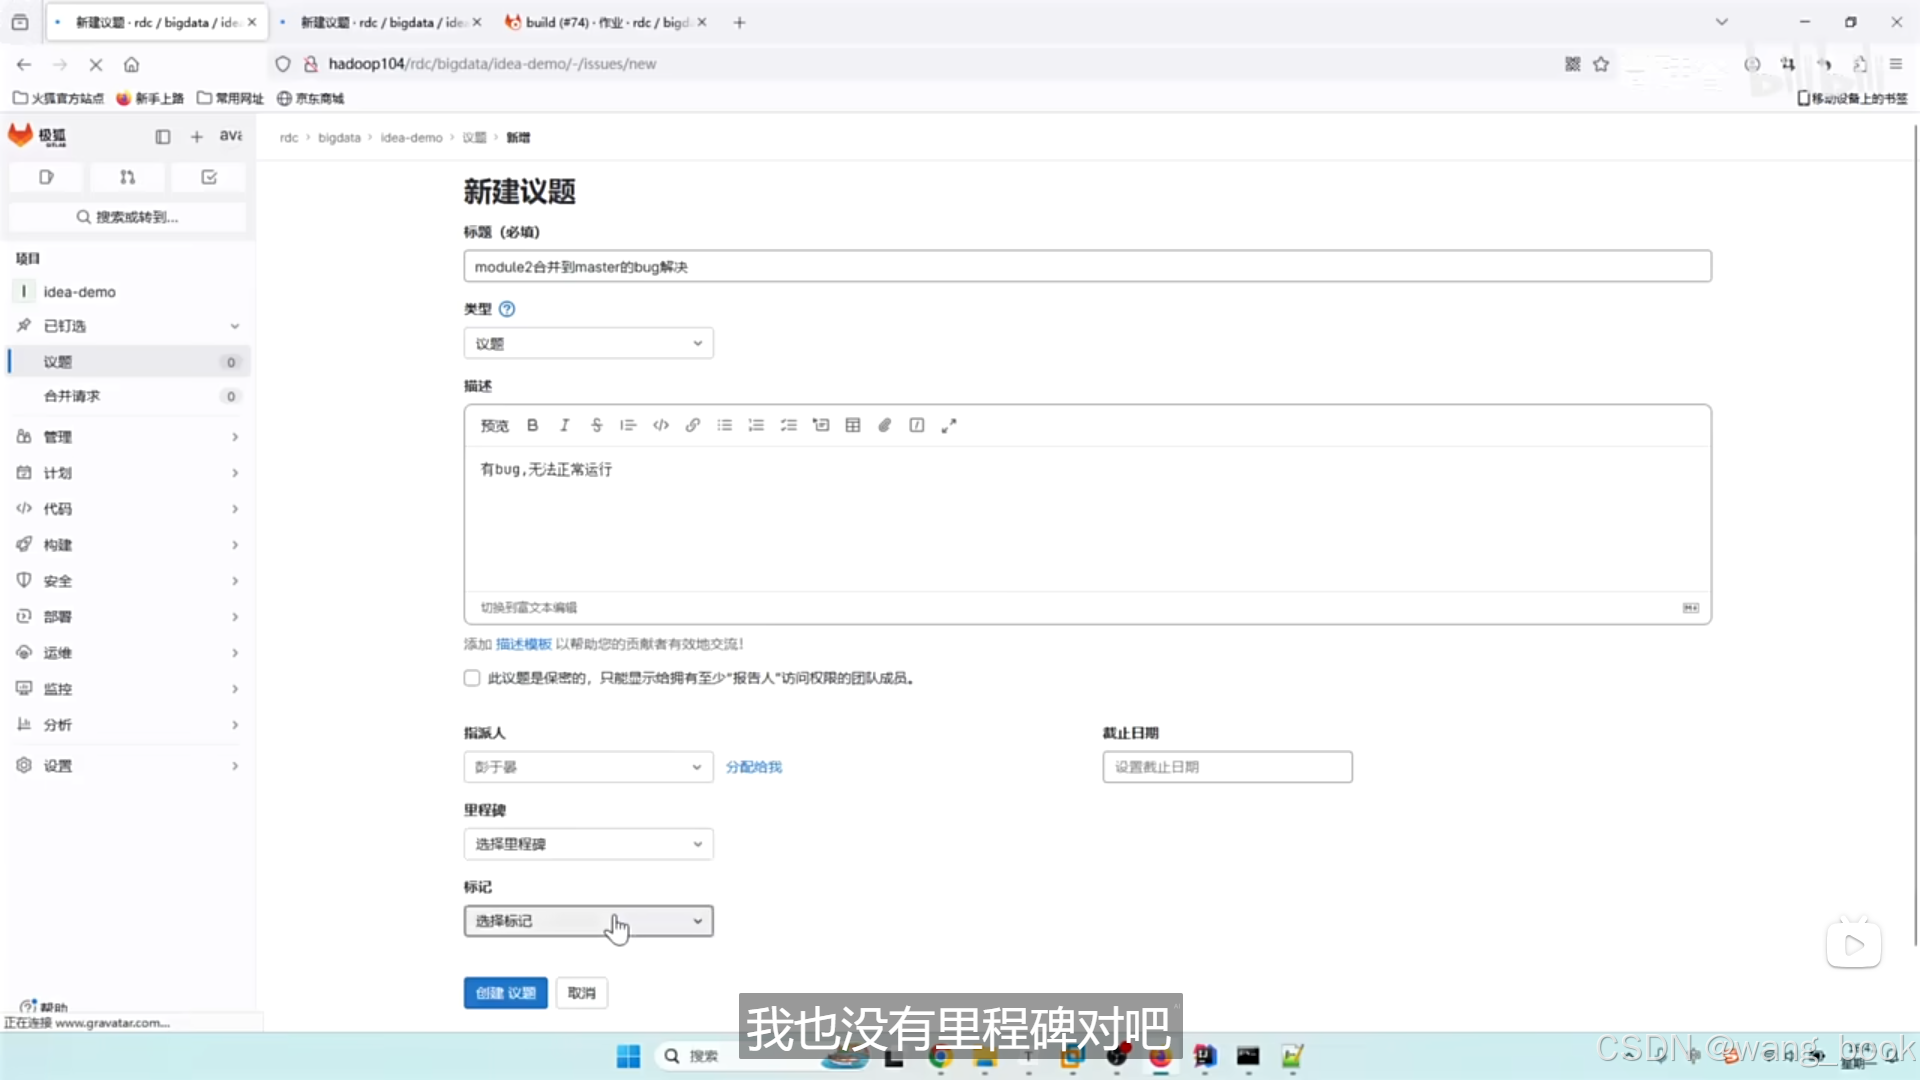Switch to rich text editing link

(x=529, y=608)
